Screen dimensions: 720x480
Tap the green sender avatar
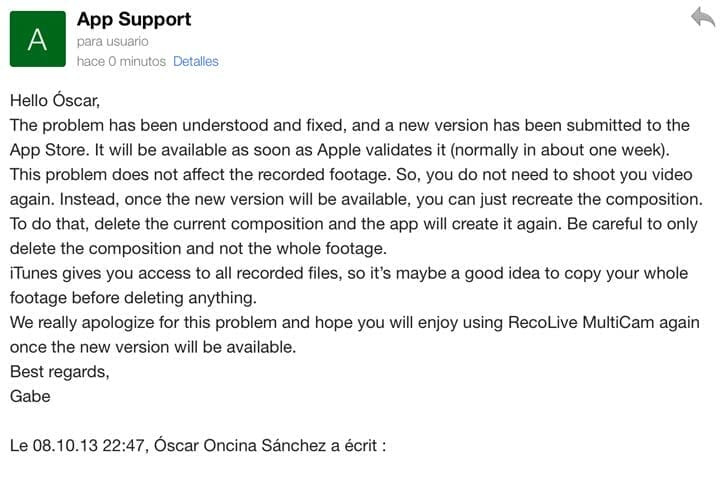(x=37, y=38)
